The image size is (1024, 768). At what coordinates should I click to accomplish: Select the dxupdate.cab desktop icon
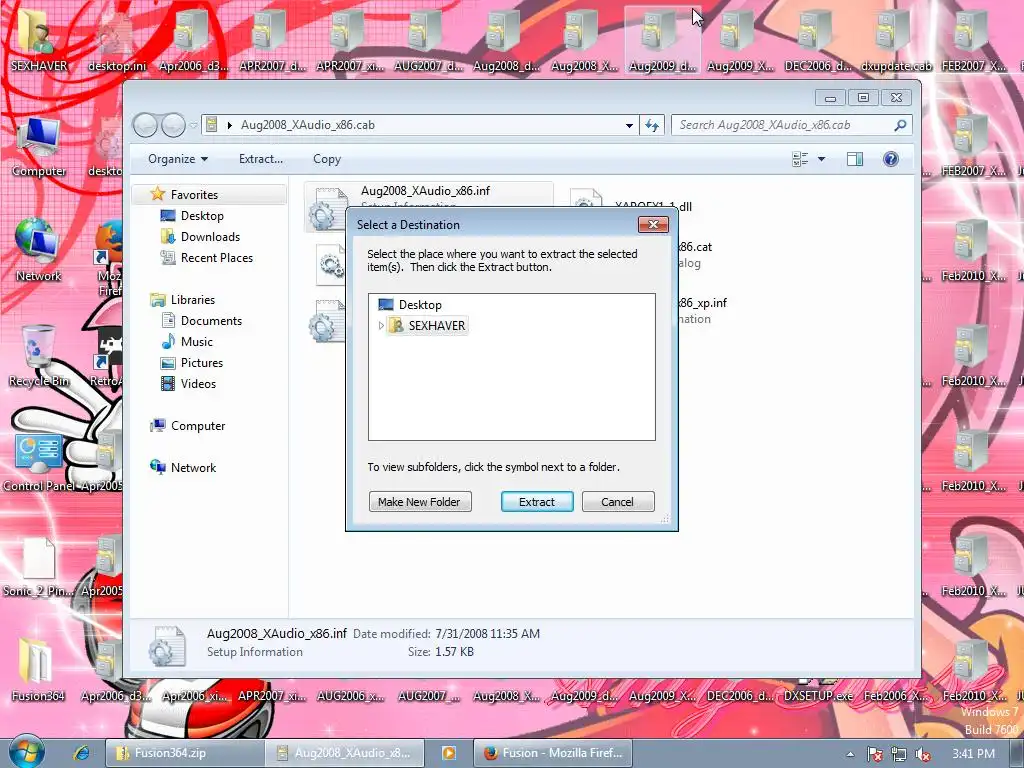pos(896,40)
